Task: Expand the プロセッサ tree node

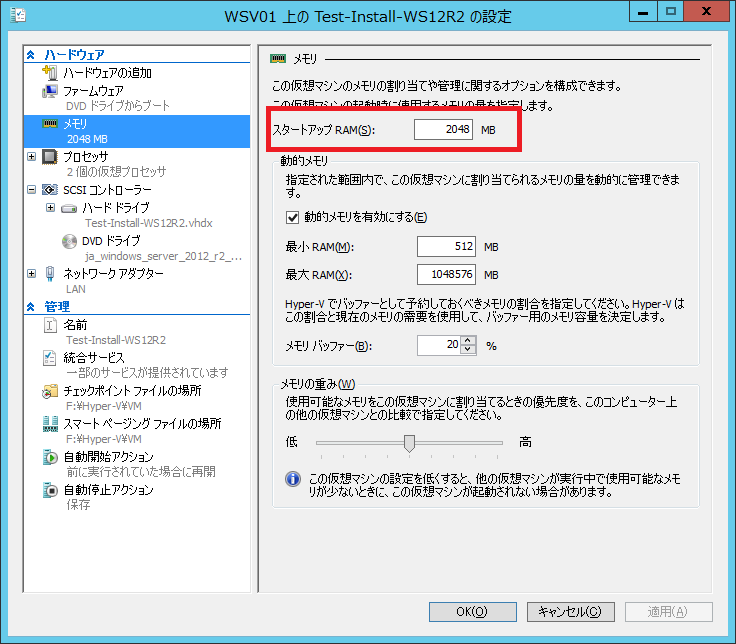Action: click(x=32, y=157)
